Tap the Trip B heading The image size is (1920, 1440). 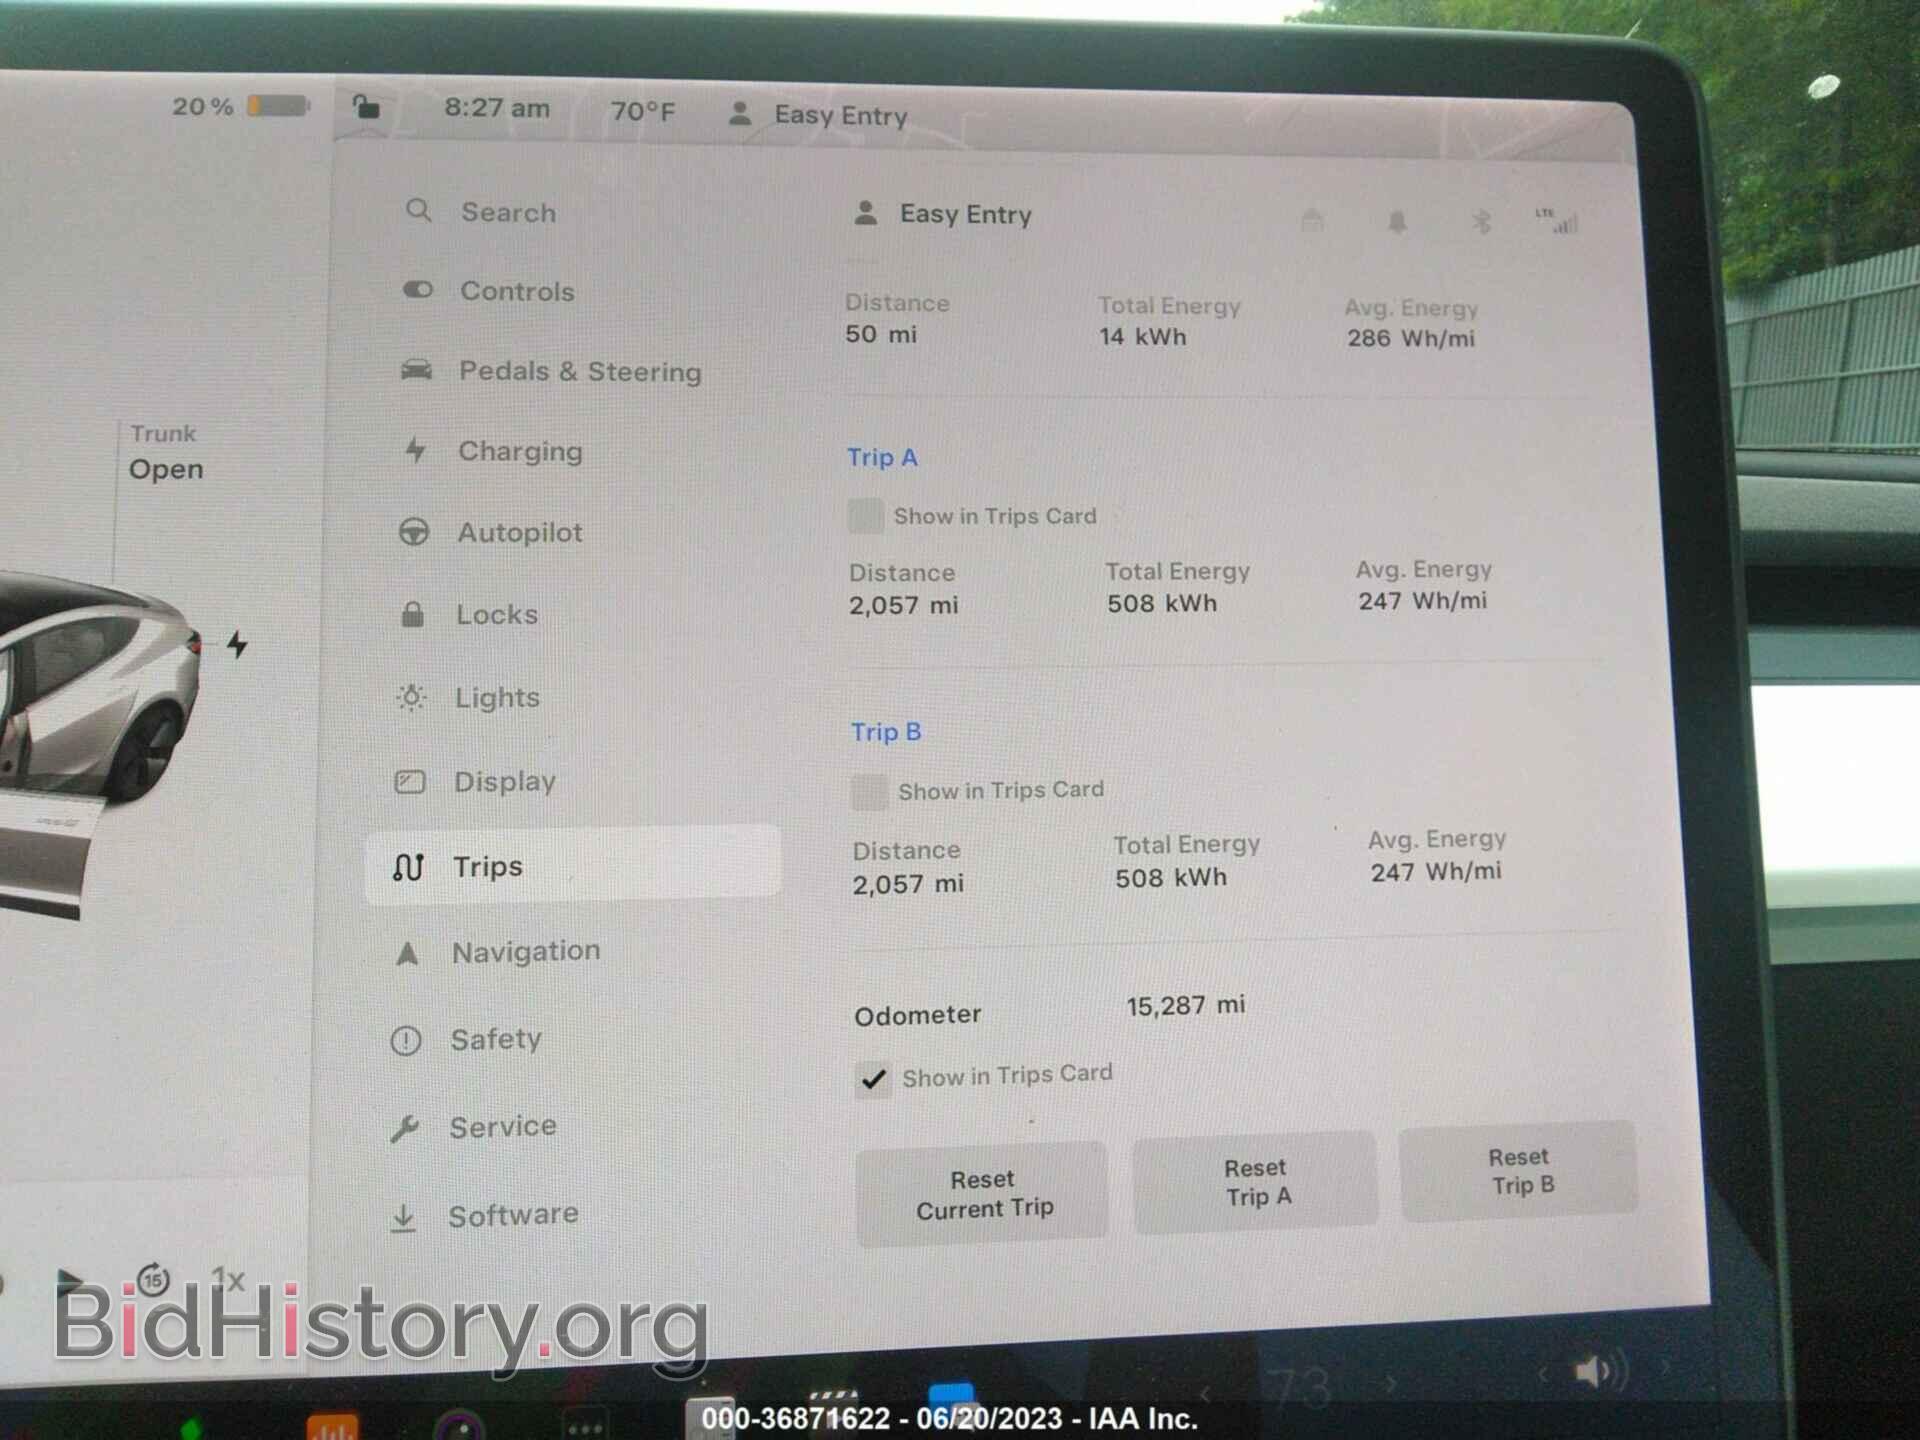point(886,732)
